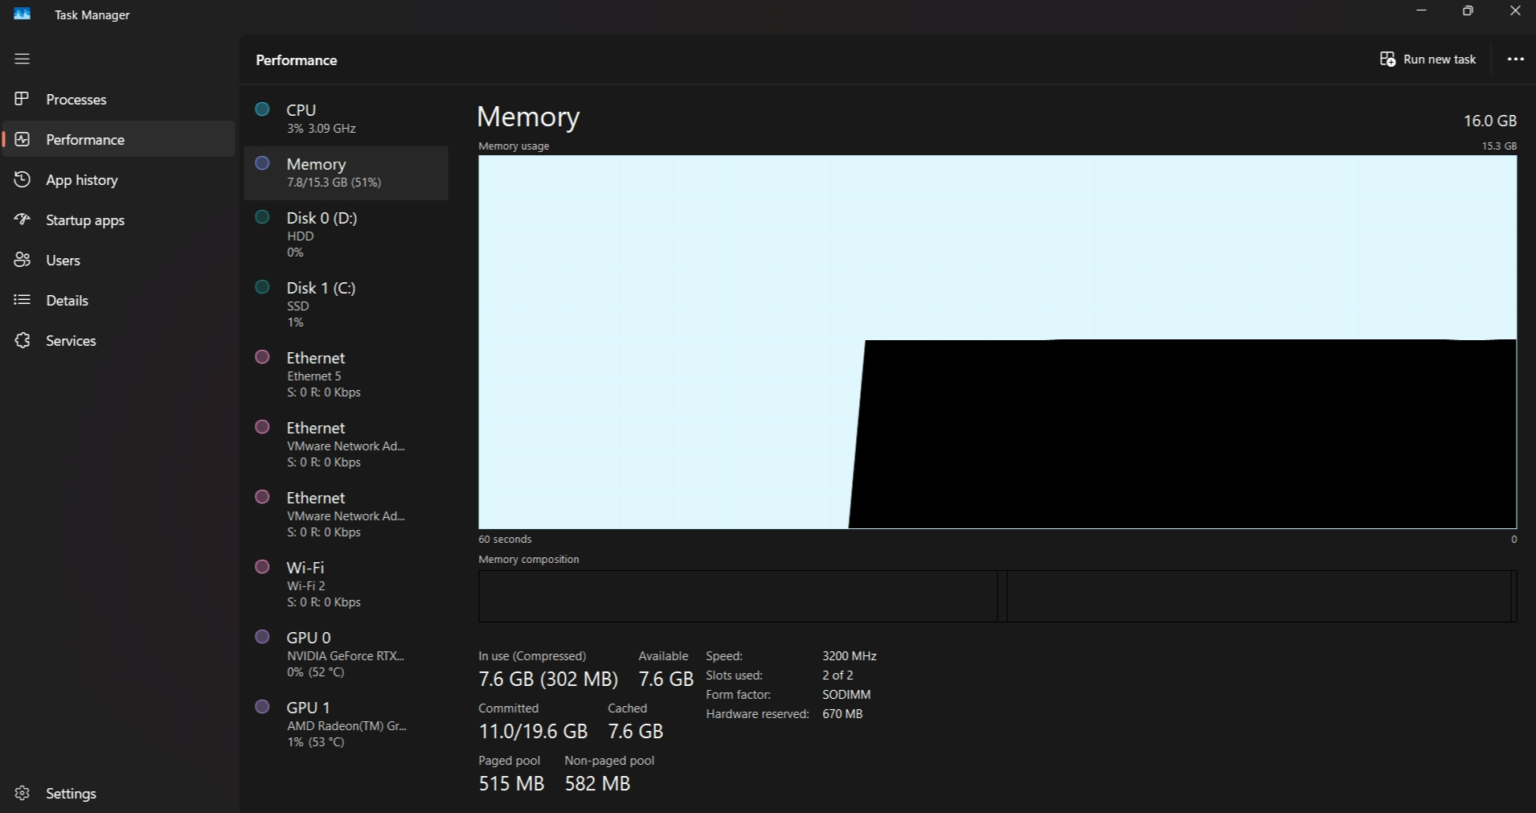
Task: Select the Users sidebar icon
Action: pyautogui.click(x=22, y=259)
